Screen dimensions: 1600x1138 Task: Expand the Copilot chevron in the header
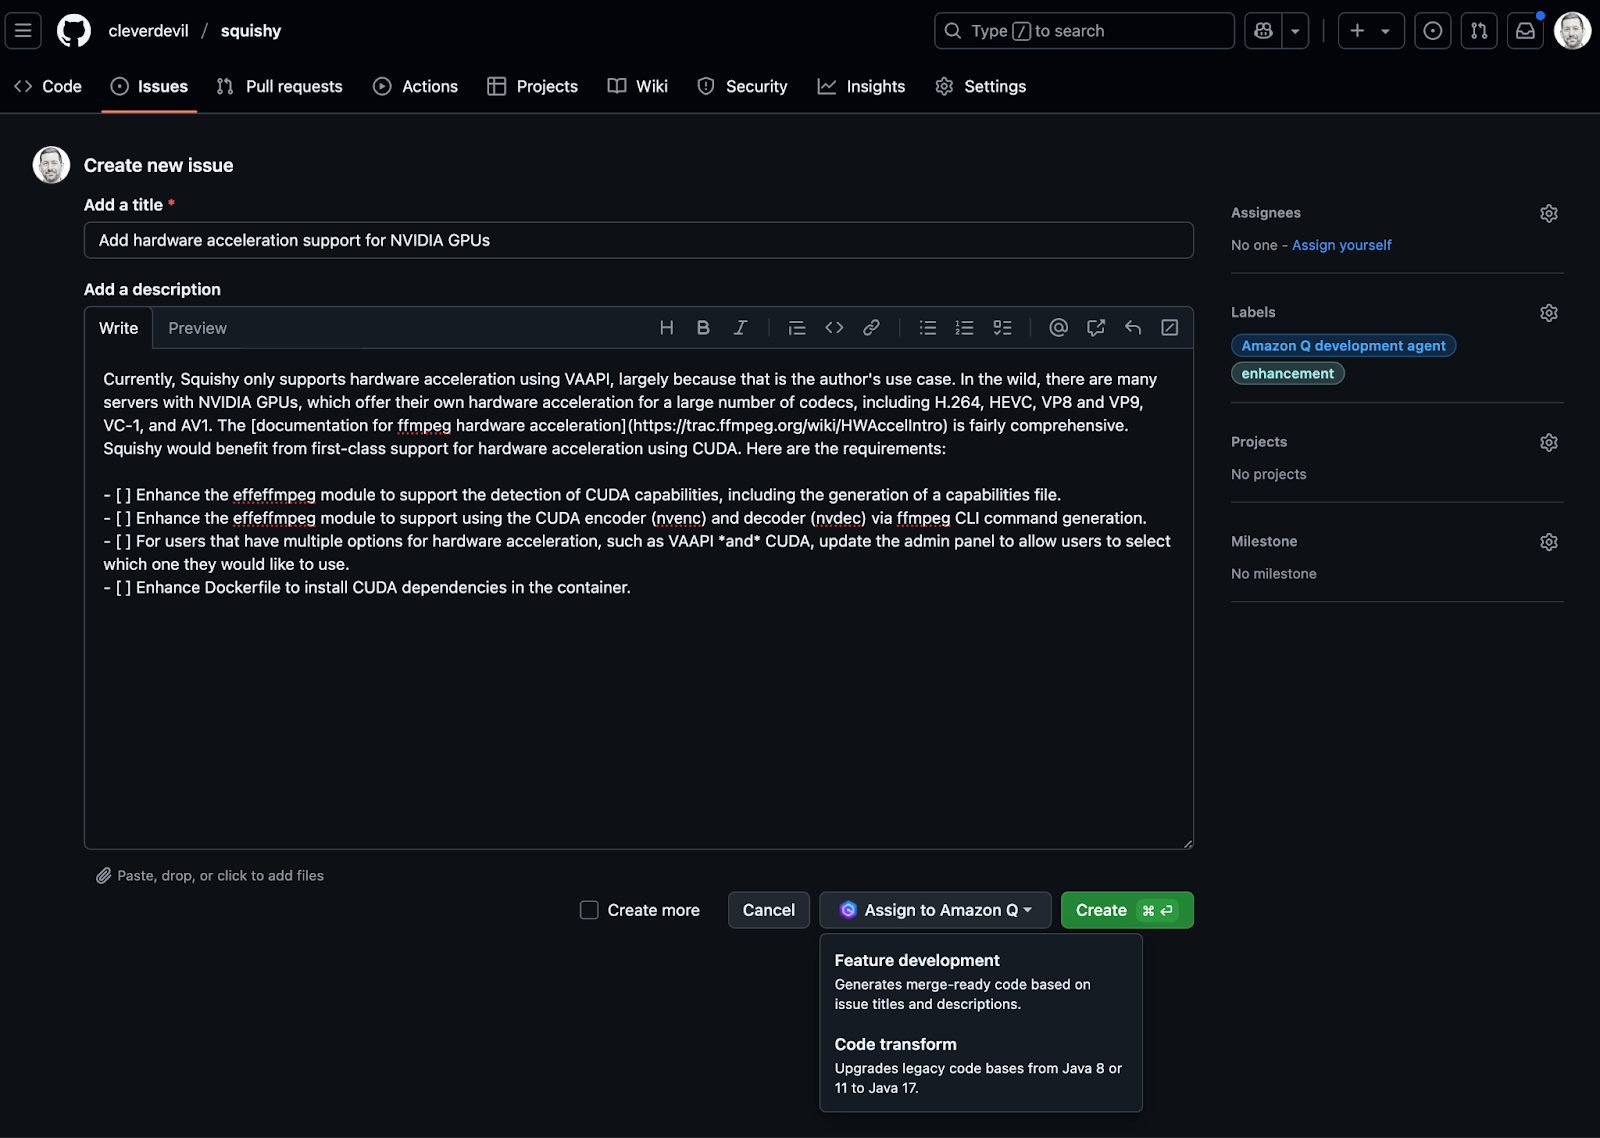1295,30
